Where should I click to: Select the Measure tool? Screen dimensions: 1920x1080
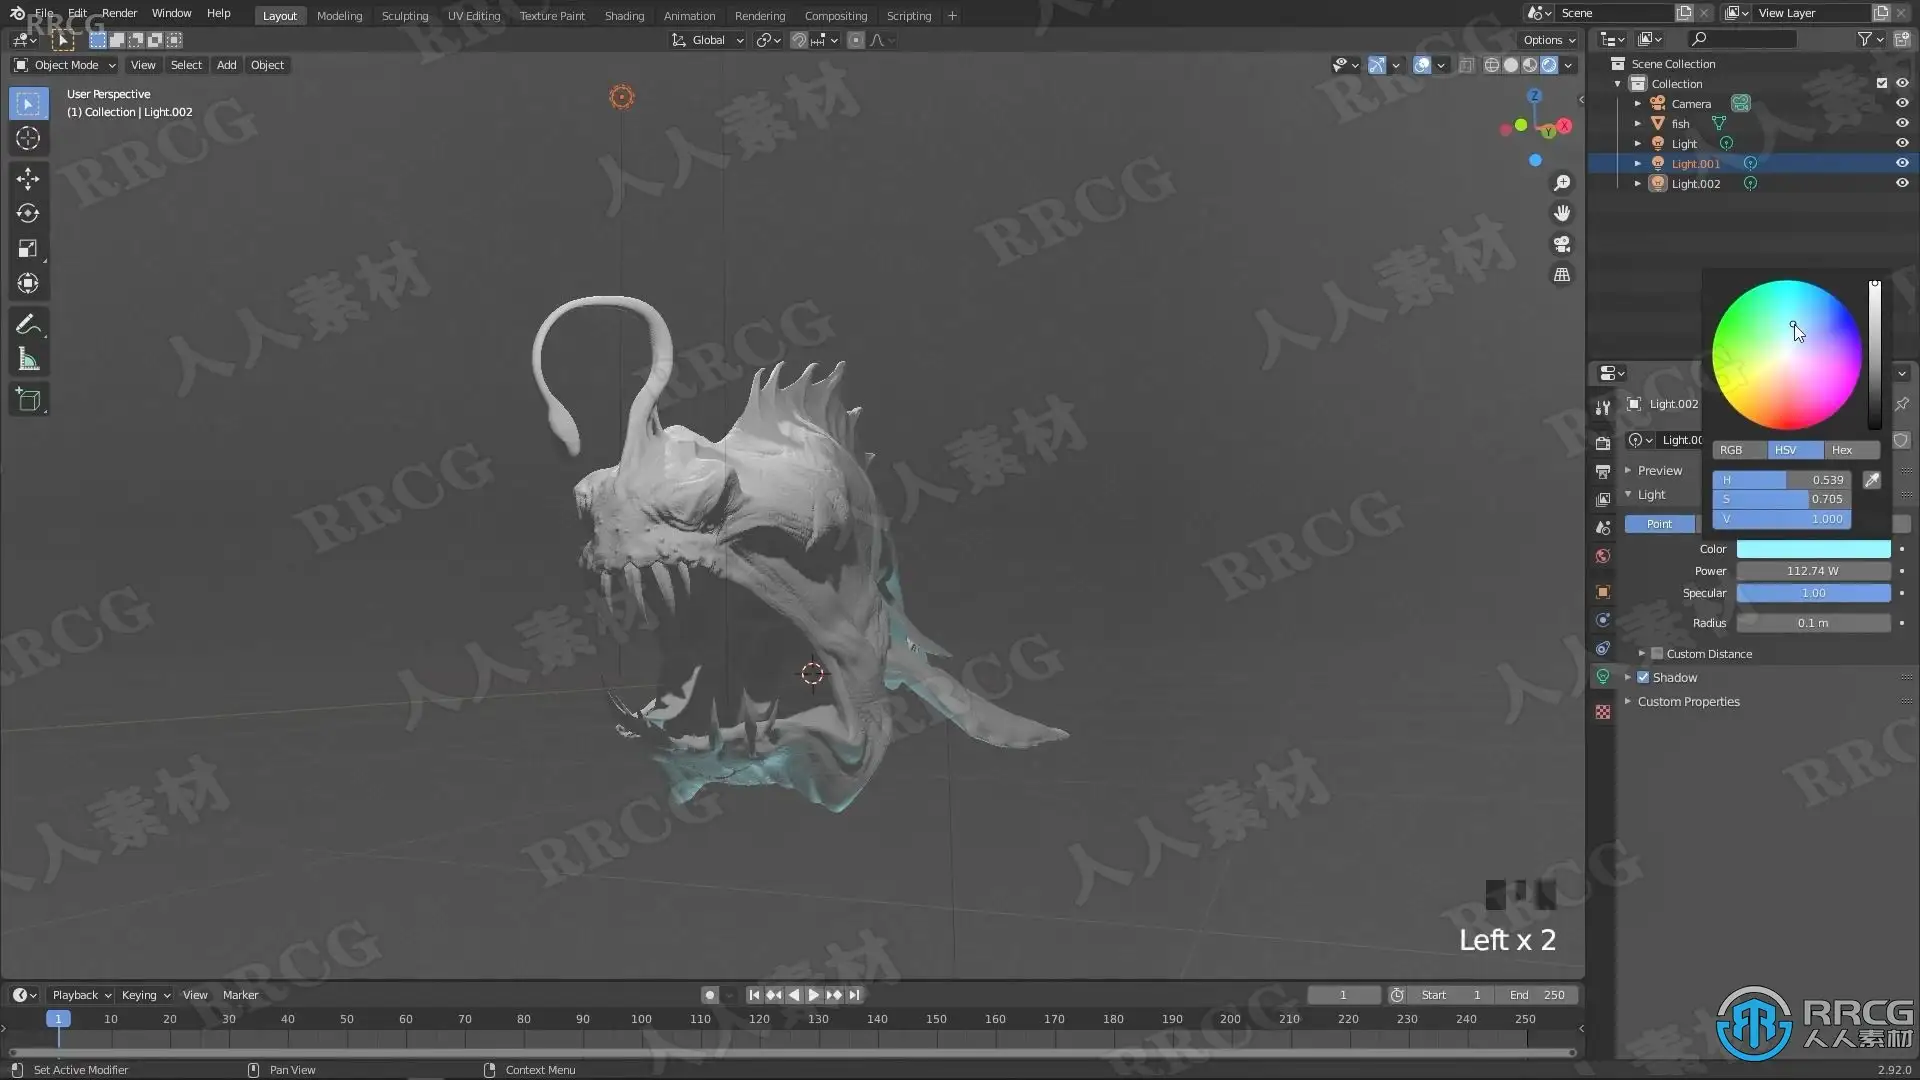[28, 360]
